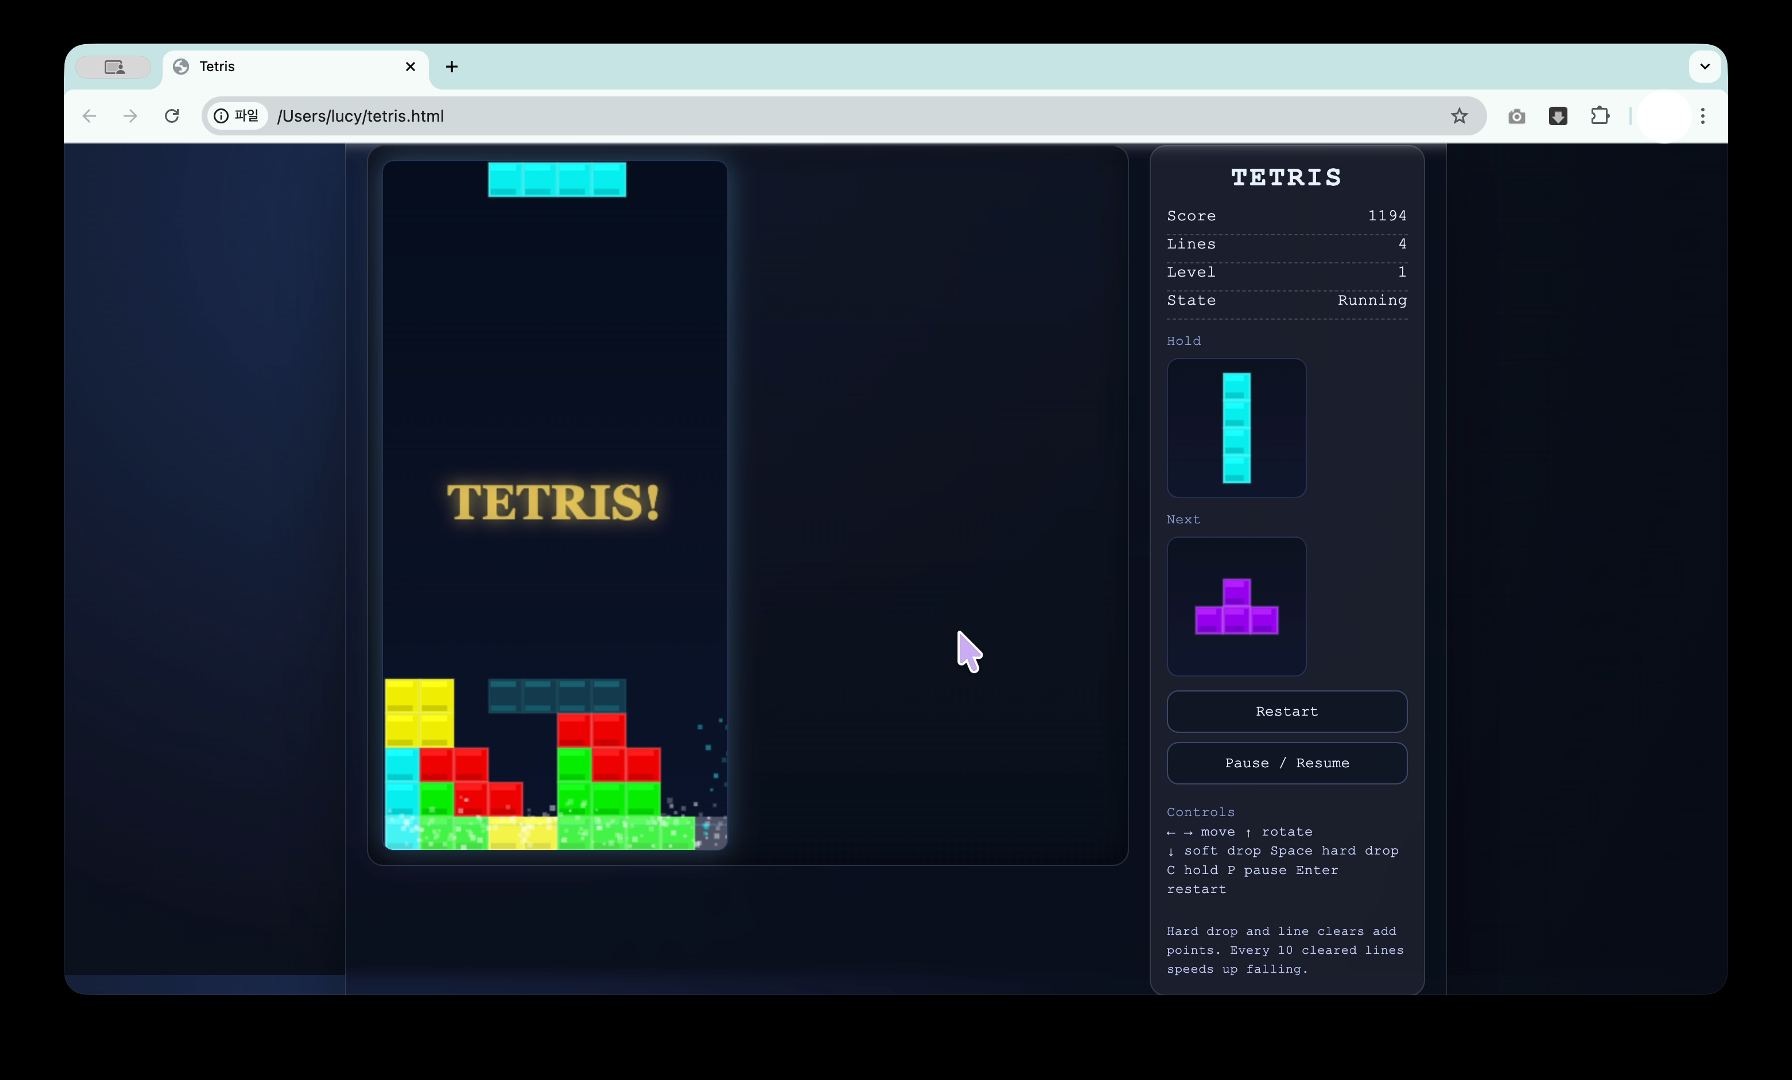Click the falling cyan I piece on the board
1792x1080 pixels.
(557, 180)
